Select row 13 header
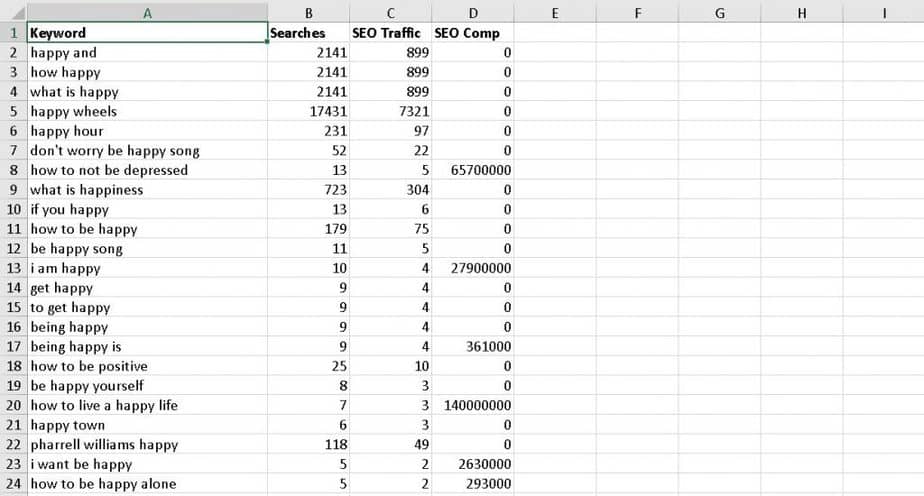The width and height of the screenshot is (924, 496). click(x=13, y=268)
